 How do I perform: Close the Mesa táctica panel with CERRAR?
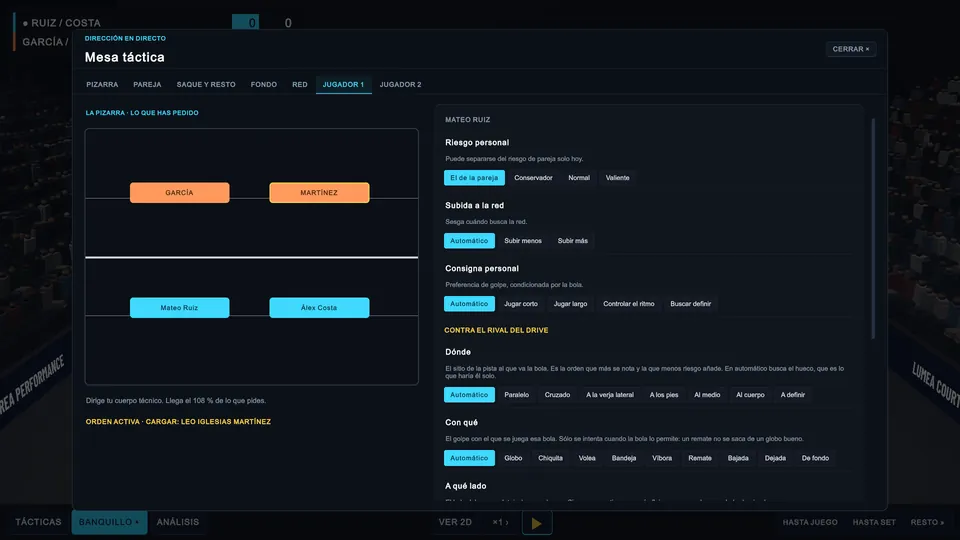point(850,49)
